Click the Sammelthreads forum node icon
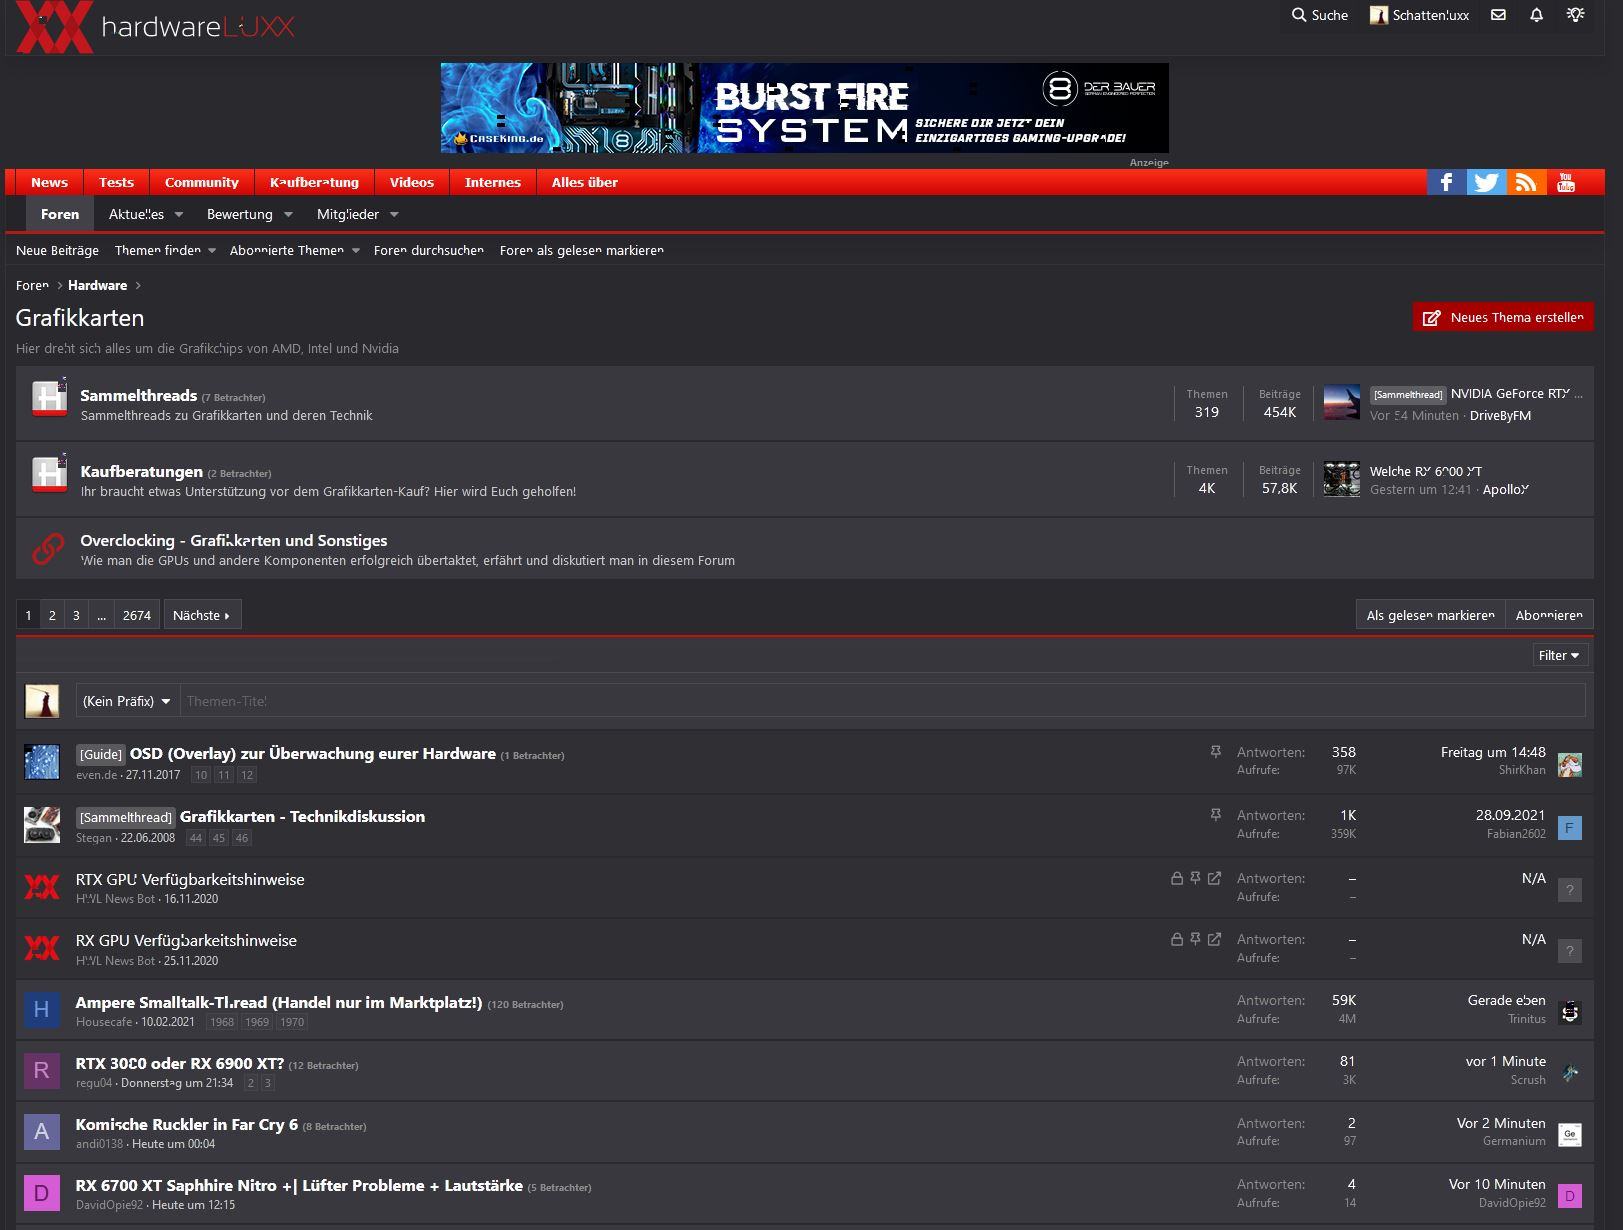Screen dimensions: 1623x1230 click(49, 398)
